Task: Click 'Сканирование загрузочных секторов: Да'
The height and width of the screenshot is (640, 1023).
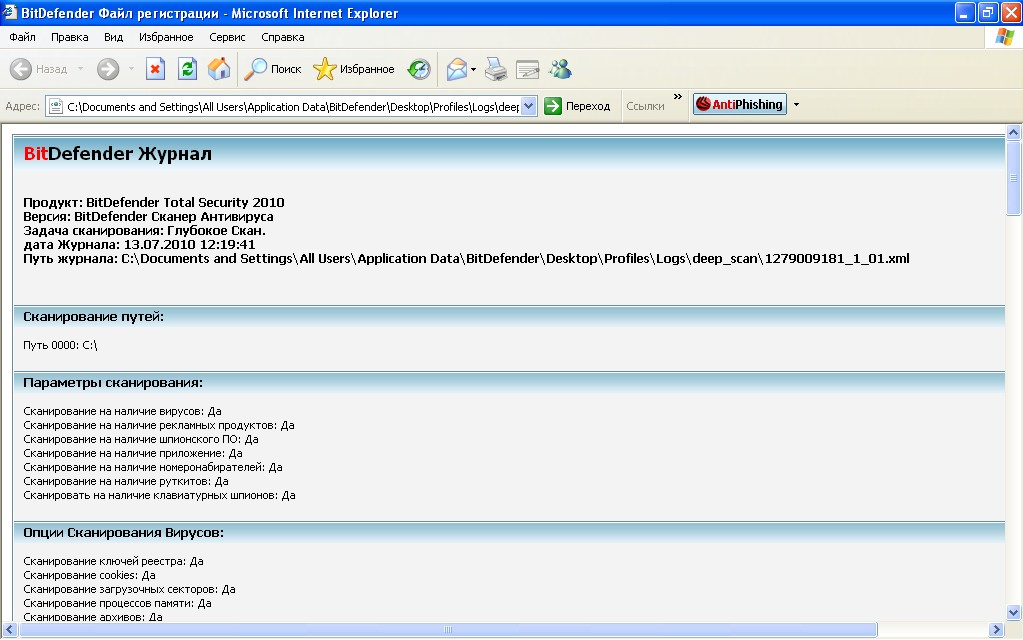Action: click(129, 589)
